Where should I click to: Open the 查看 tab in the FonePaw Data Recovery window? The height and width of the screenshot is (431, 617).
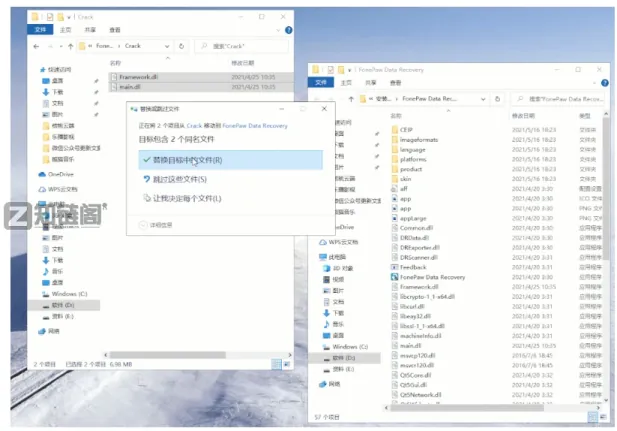(x=395, y=83)
